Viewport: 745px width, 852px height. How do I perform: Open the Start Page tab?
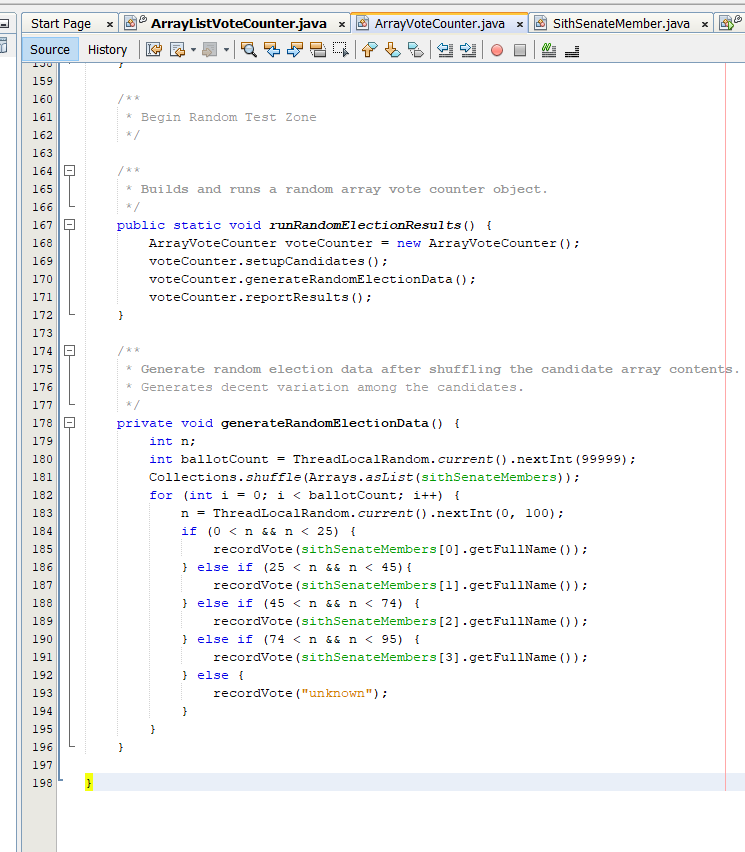pyautogui.click(x=61, y=23)
